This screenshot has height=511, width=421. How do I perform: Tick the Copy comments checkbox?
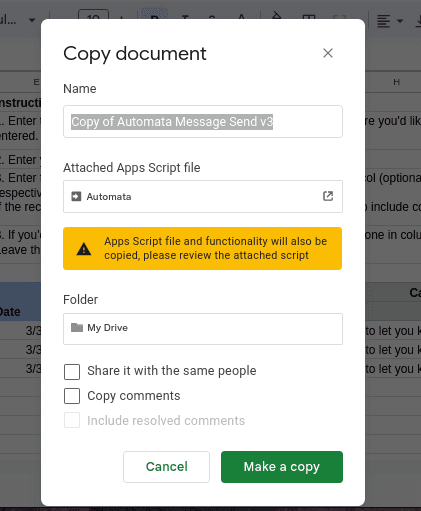click(72, 396)
